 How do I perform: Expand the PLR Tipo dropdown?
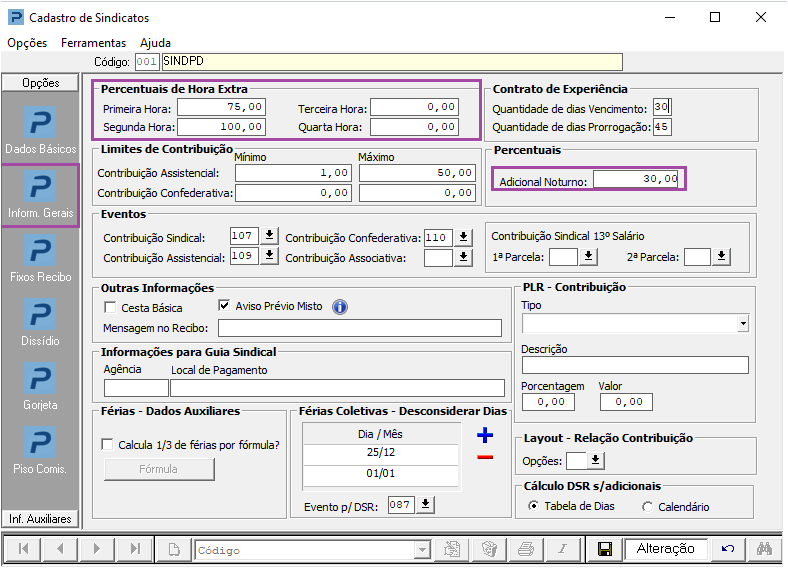pyautogui.click(x=742, y=324)
